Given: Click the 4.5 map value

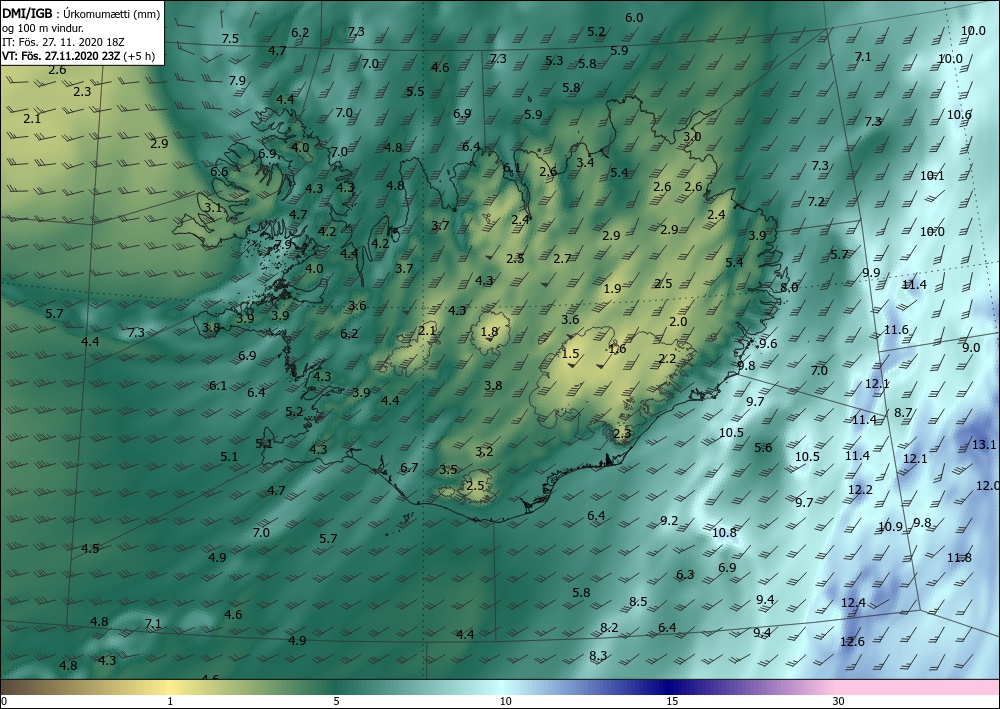Looking at the screenshot, I should 90,548.
